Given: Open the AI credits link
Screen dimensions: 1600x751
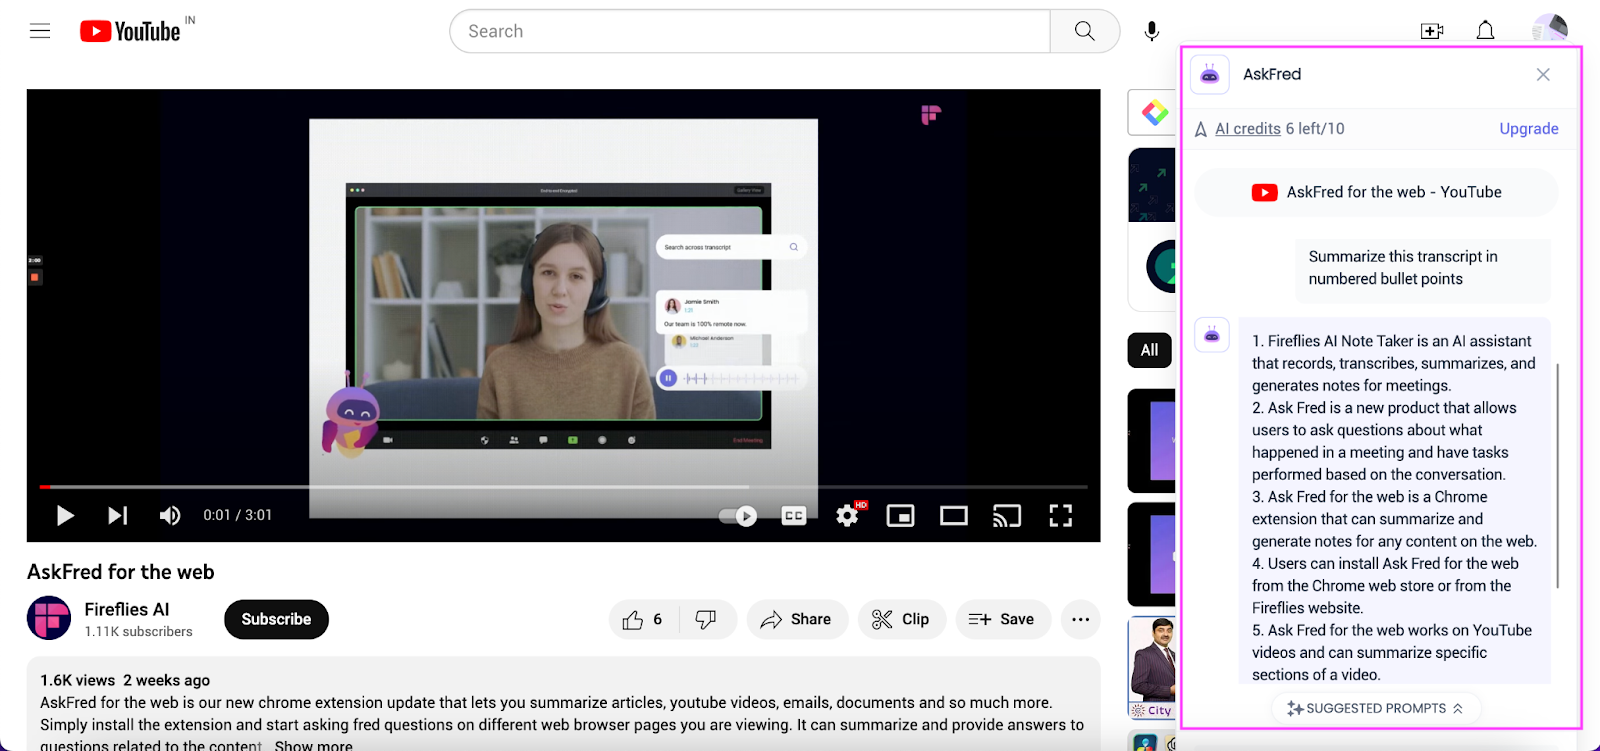Looking at the screenshot, I should click(1248, 128).
